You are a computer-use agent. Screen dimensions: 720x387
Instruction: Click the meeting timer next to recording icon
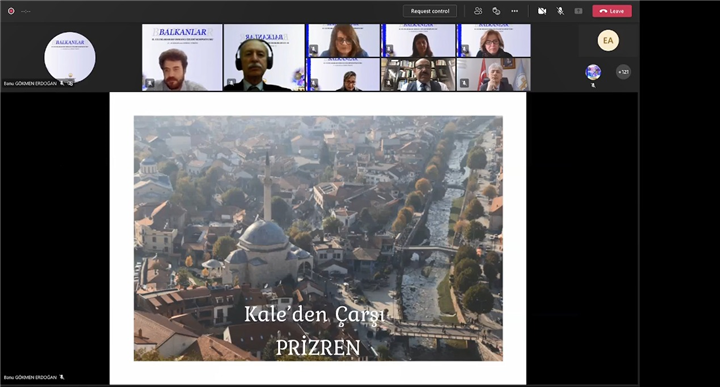pyautogui.click(x=26, y=11)
